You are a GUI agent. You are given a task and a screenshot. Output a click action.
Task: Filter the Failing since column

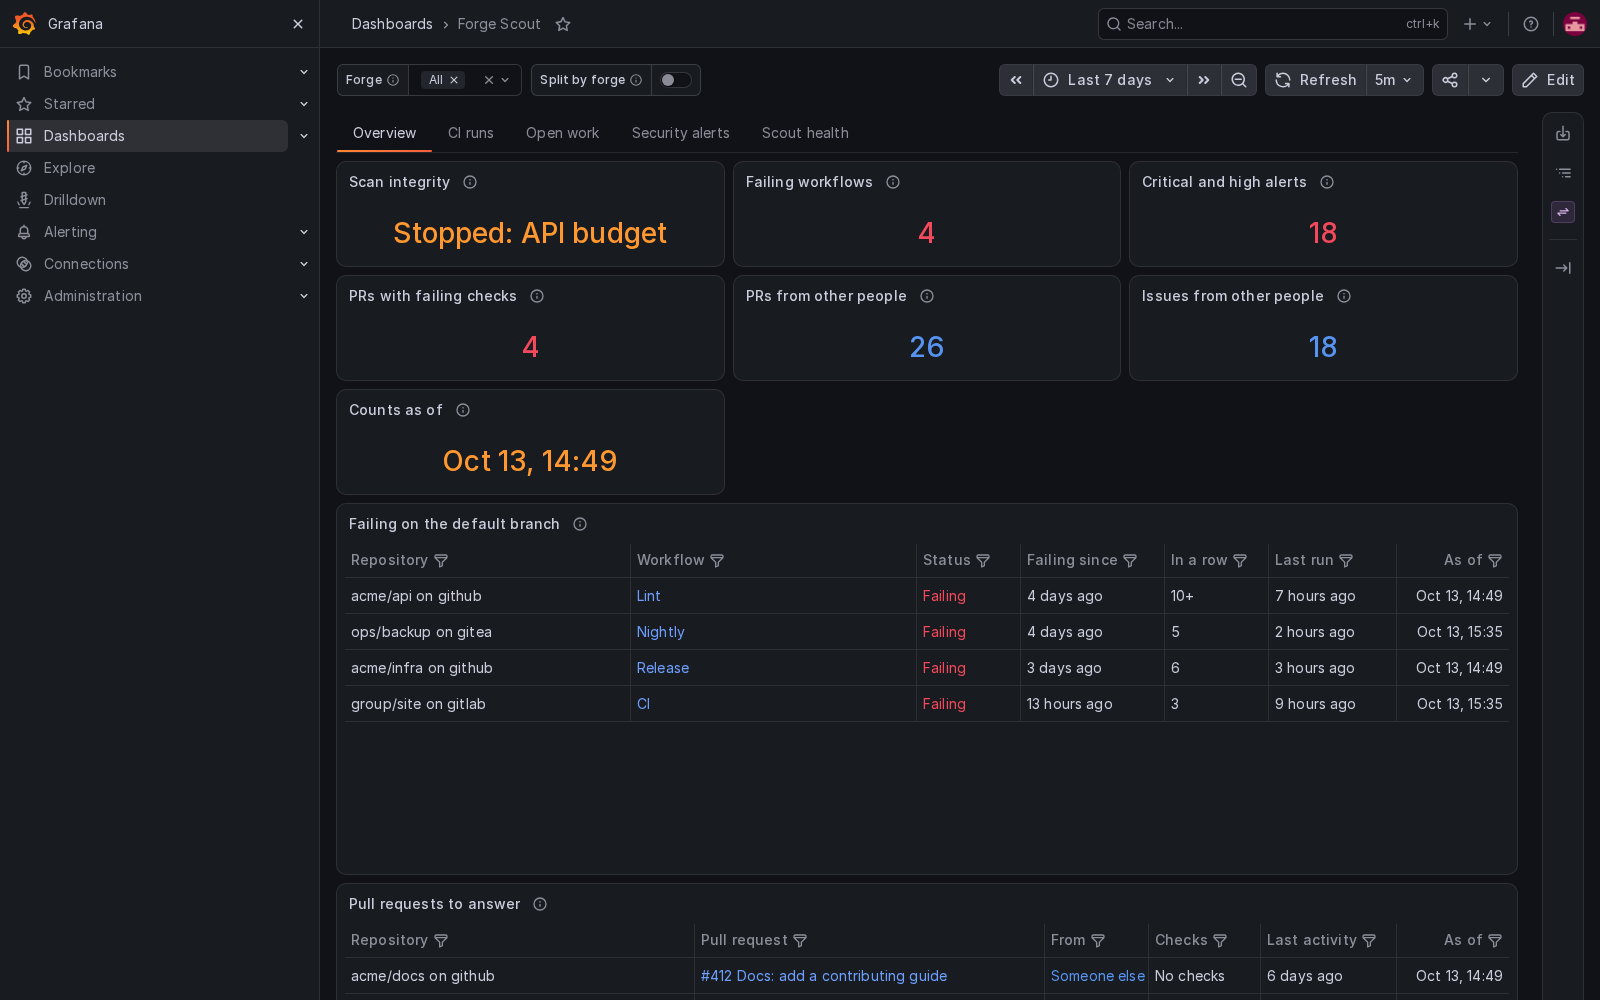(1130, 561)
